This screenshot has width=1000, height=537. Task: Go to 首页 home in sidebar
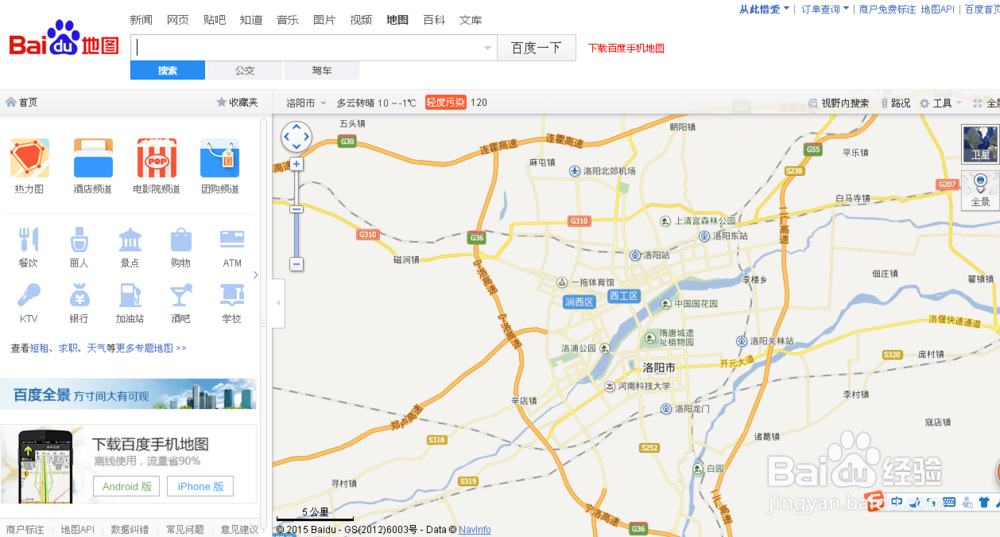[x=21, y=103]
